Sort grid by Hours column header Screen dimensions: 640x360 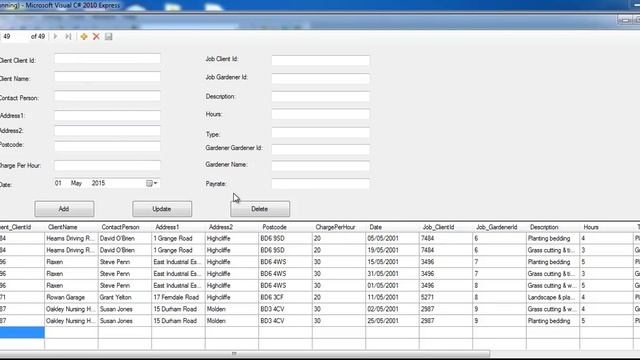(x=606, y=227)
